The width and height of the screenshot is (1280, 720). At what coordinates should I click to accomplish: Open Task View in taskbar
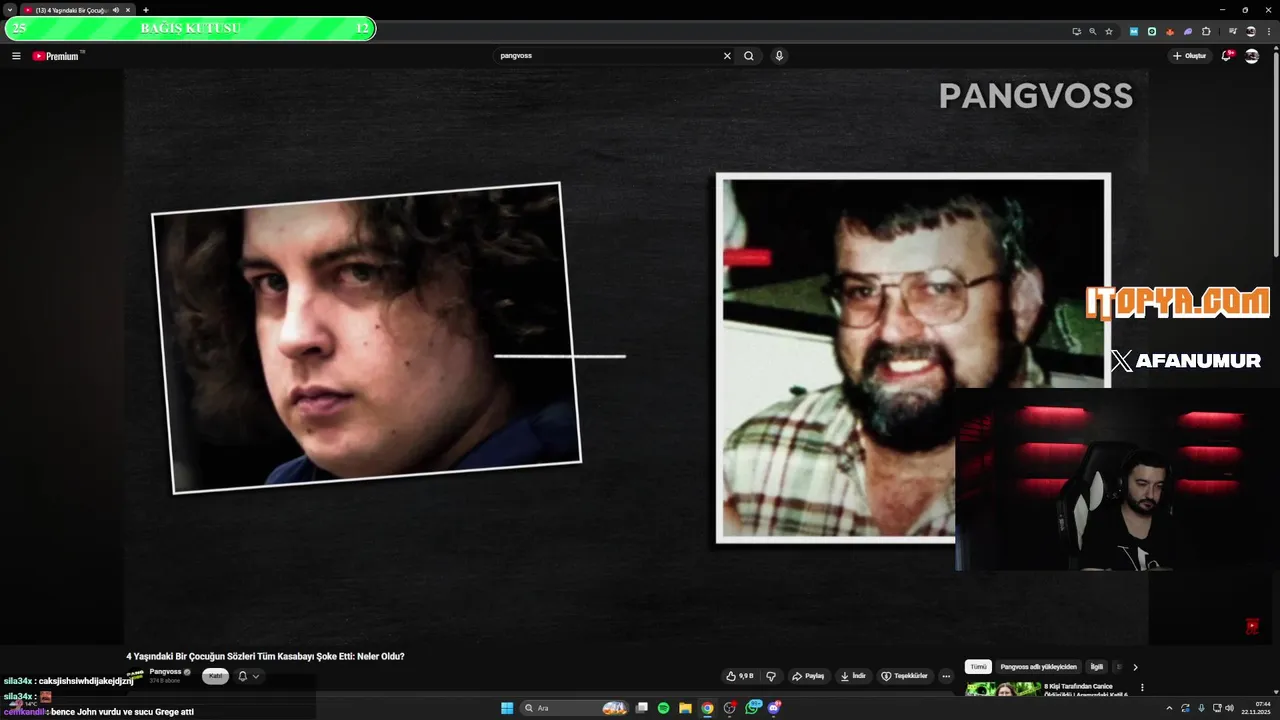[642, 708]
